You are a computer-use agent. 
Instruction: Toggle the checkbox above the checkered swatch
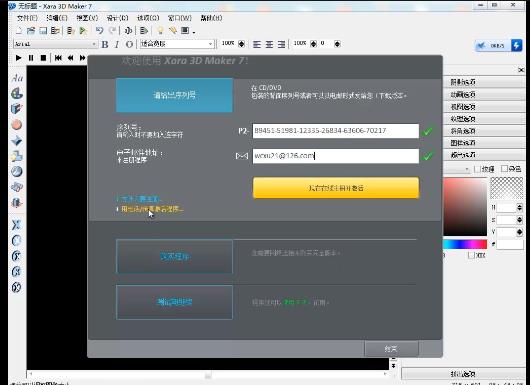pyautogui.click(x=504, y=168)
